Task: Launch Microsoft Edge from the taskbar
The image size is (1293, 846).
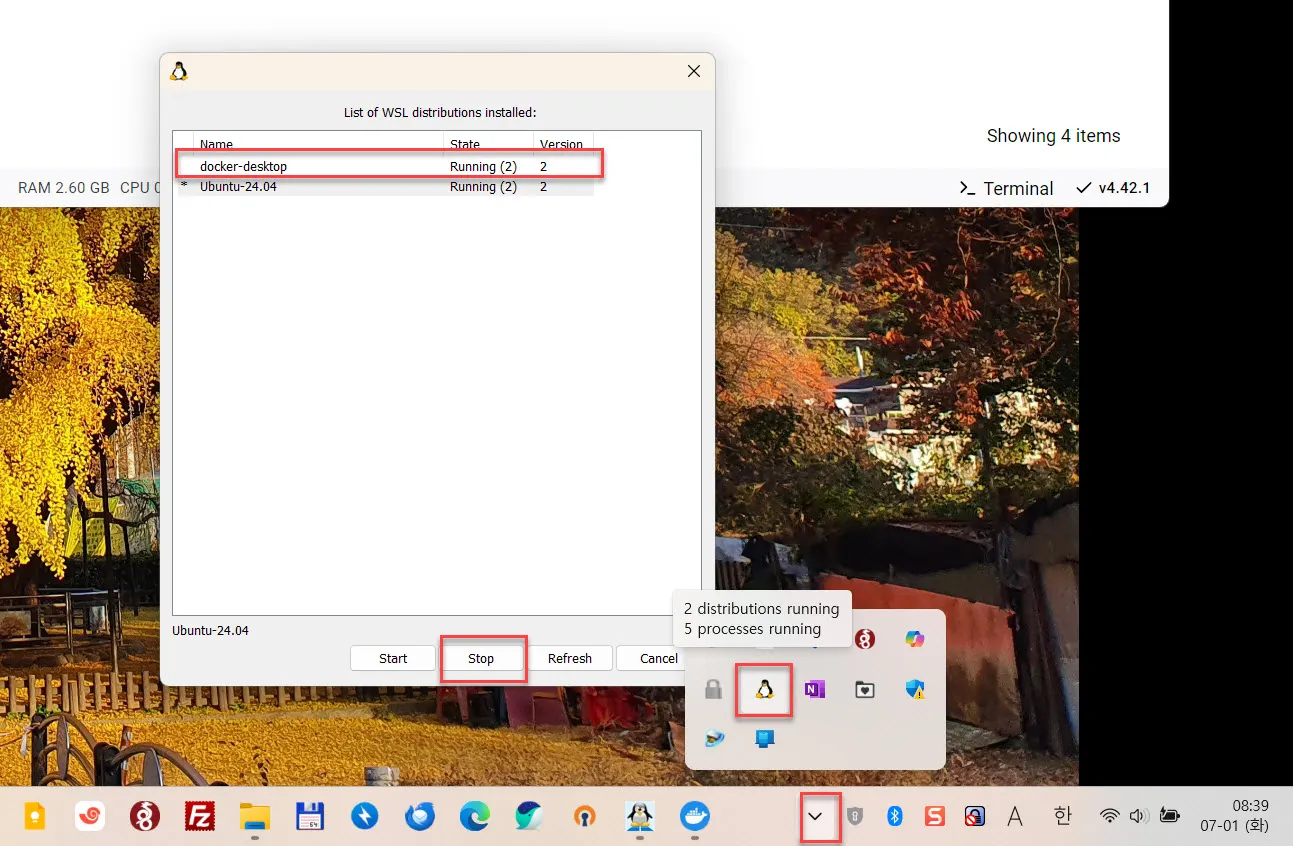Action: 474,815
